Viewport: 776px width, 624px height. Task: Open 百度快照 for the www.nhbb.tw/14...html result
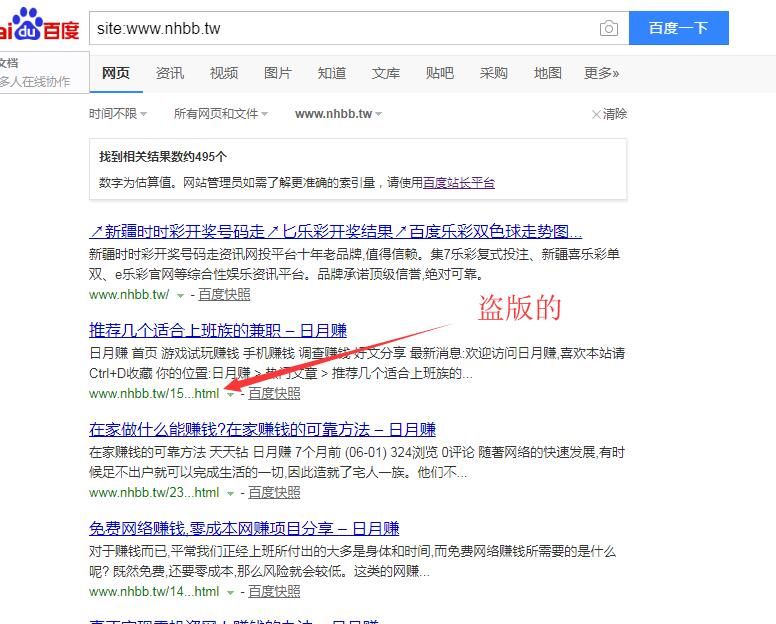pos(274,591)
